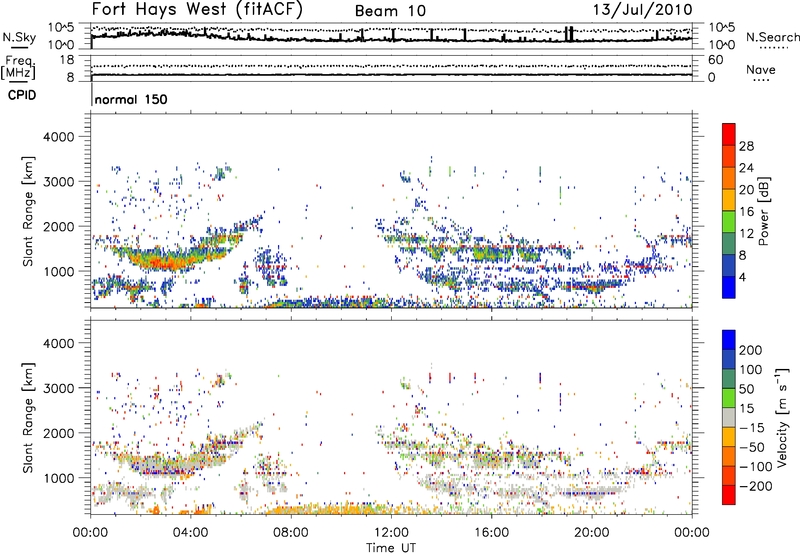The image size is (800, 554).
Task: Click the 'Slant Range [km]' label of power panel
Action: pyautogui.click(x=28, y=211)
